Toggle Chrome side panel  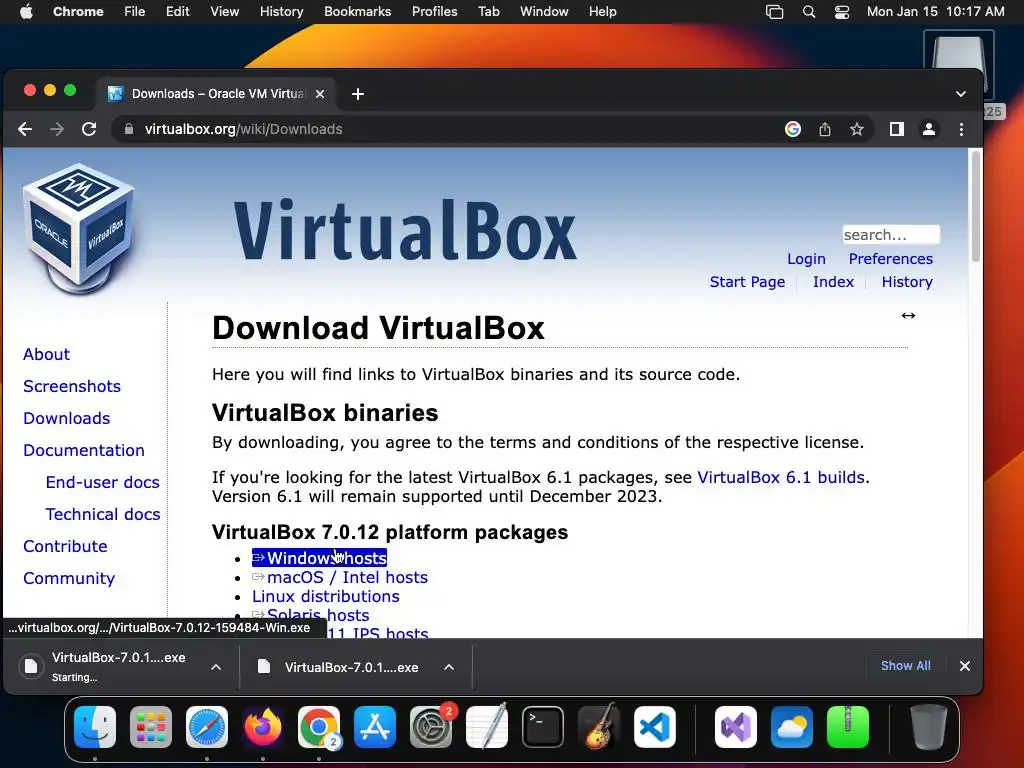pos(897,129)
